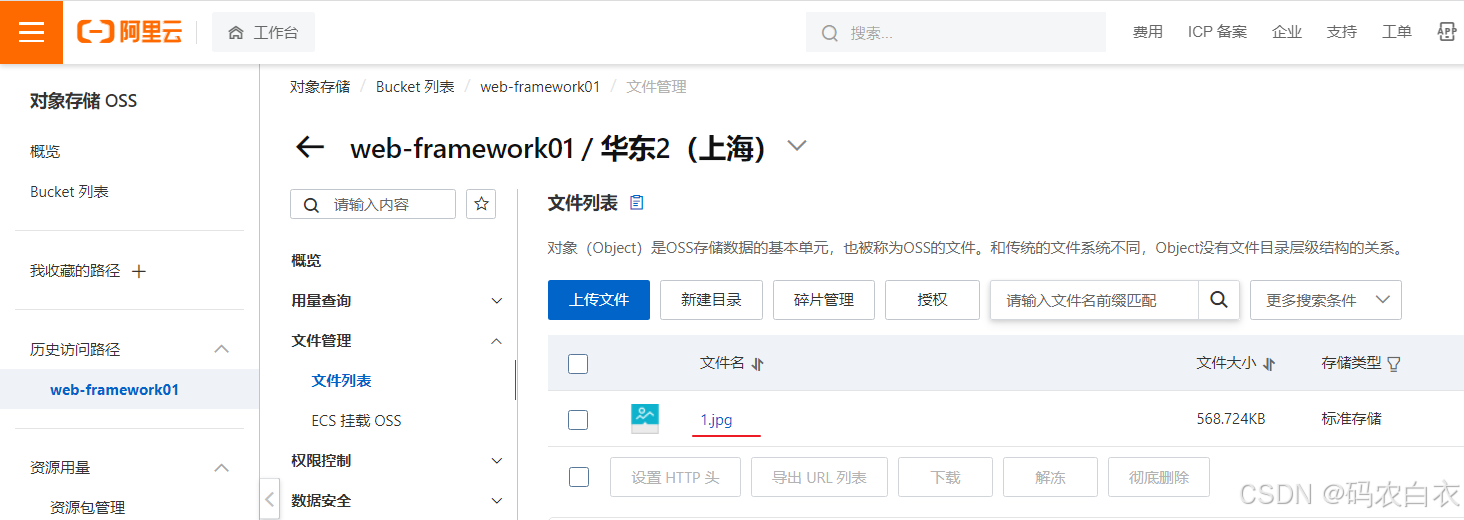This screenshot has height=520, width=1464.
Task: Click the 568.724KB file size cell
Action: [1230, 419]
